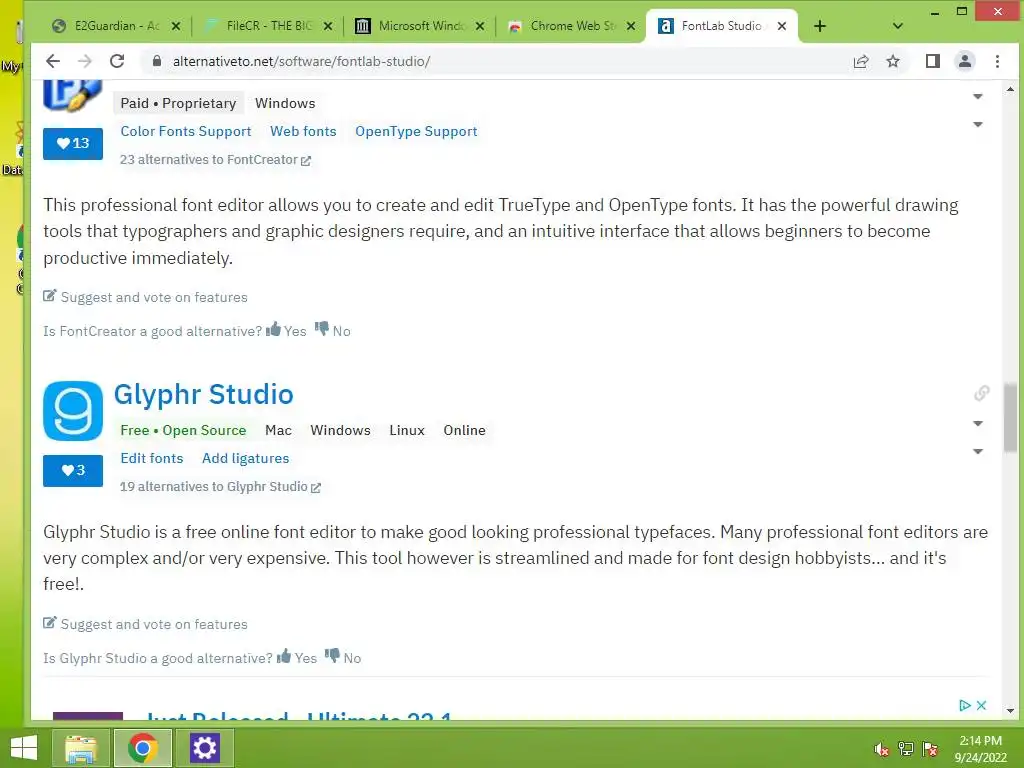Open the tab search chevron
Image resolution: width=1024 pixels, height=768 pixels.
pos(897,26)
